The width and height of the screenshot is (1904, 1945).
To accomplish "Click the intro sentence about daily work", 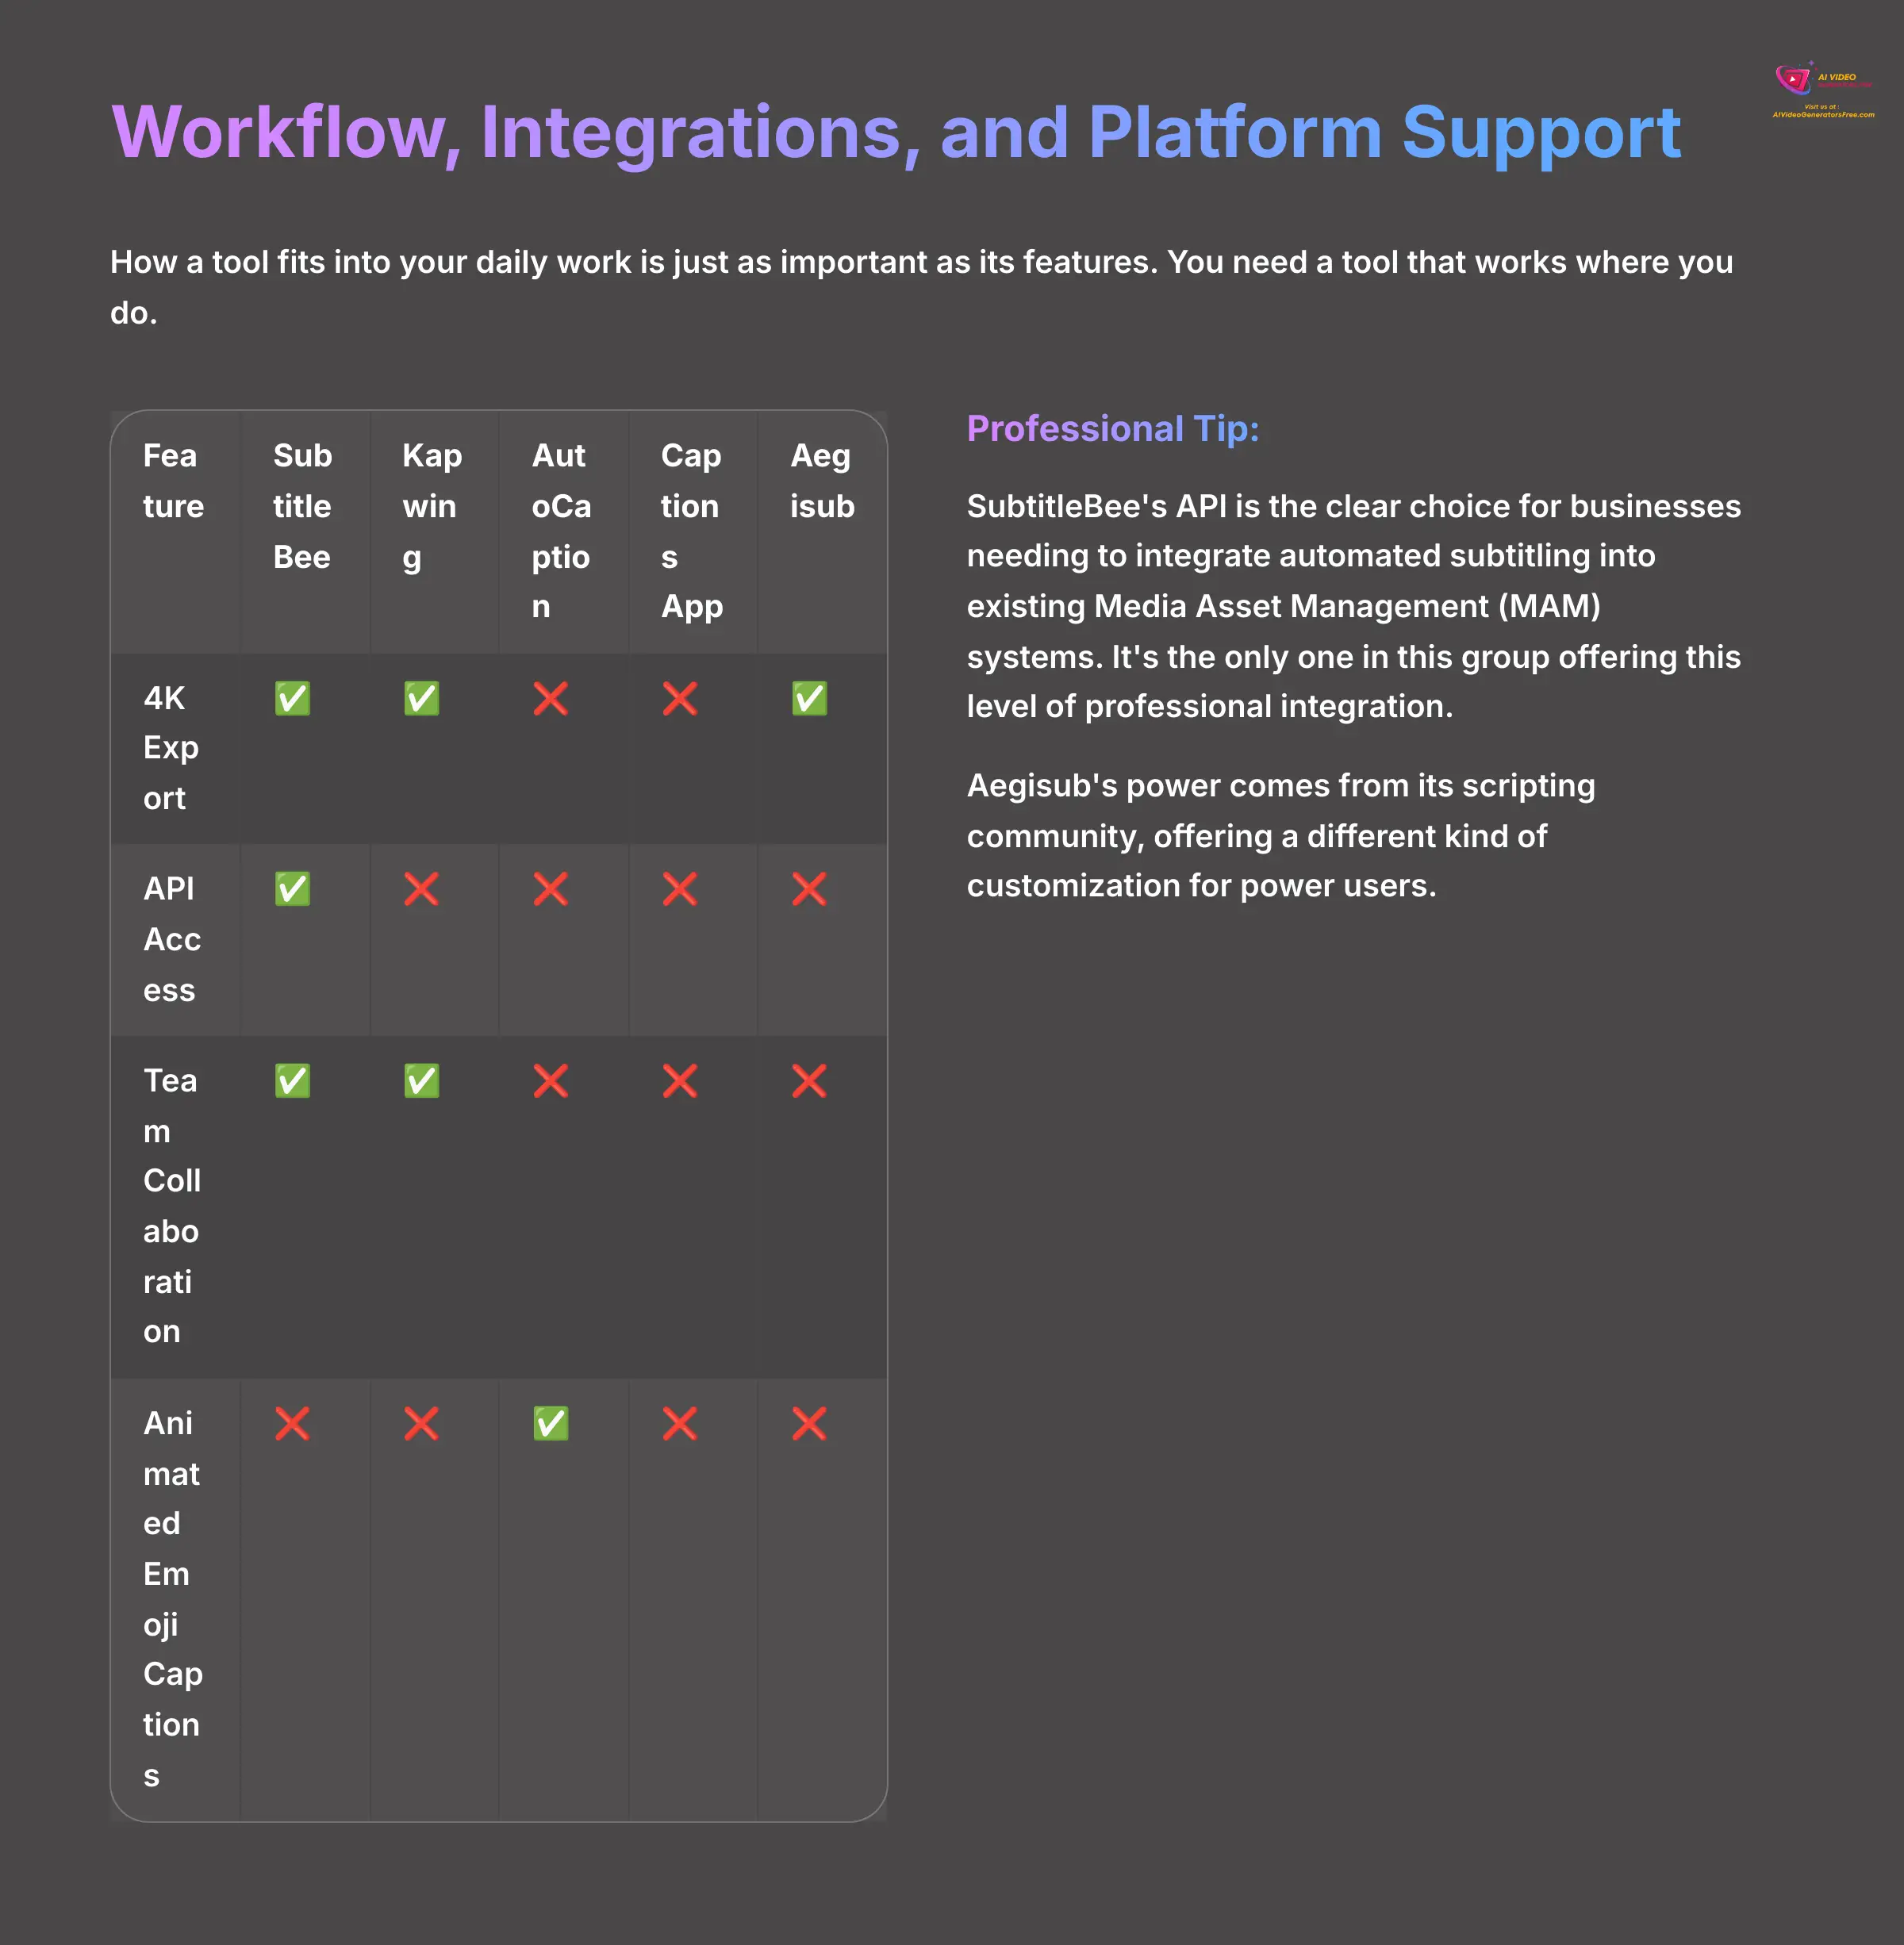I will 921,287.
